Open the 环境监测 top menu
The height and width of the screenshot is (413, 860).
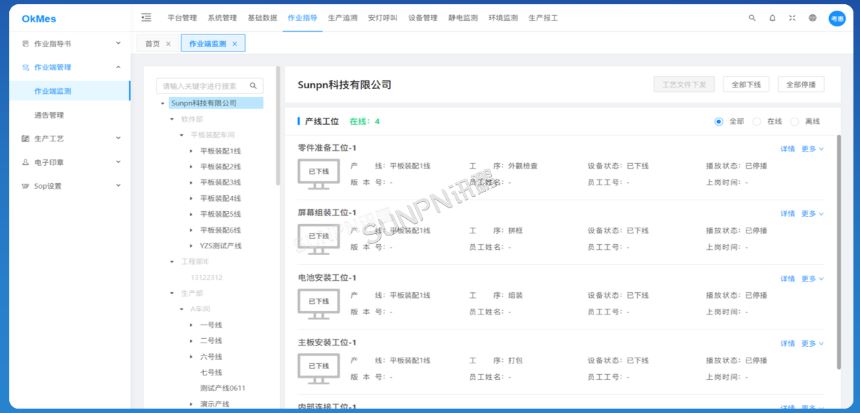(503, 18)
